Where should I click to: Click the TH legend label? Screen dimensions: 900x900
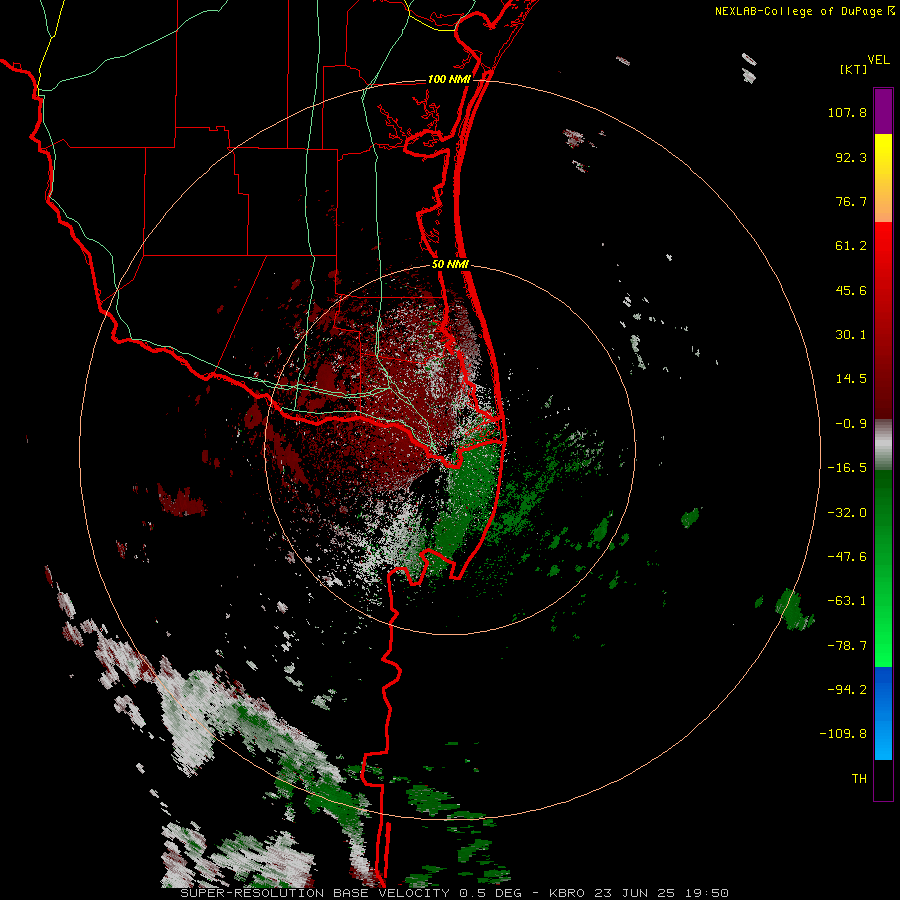pos(859,779)
